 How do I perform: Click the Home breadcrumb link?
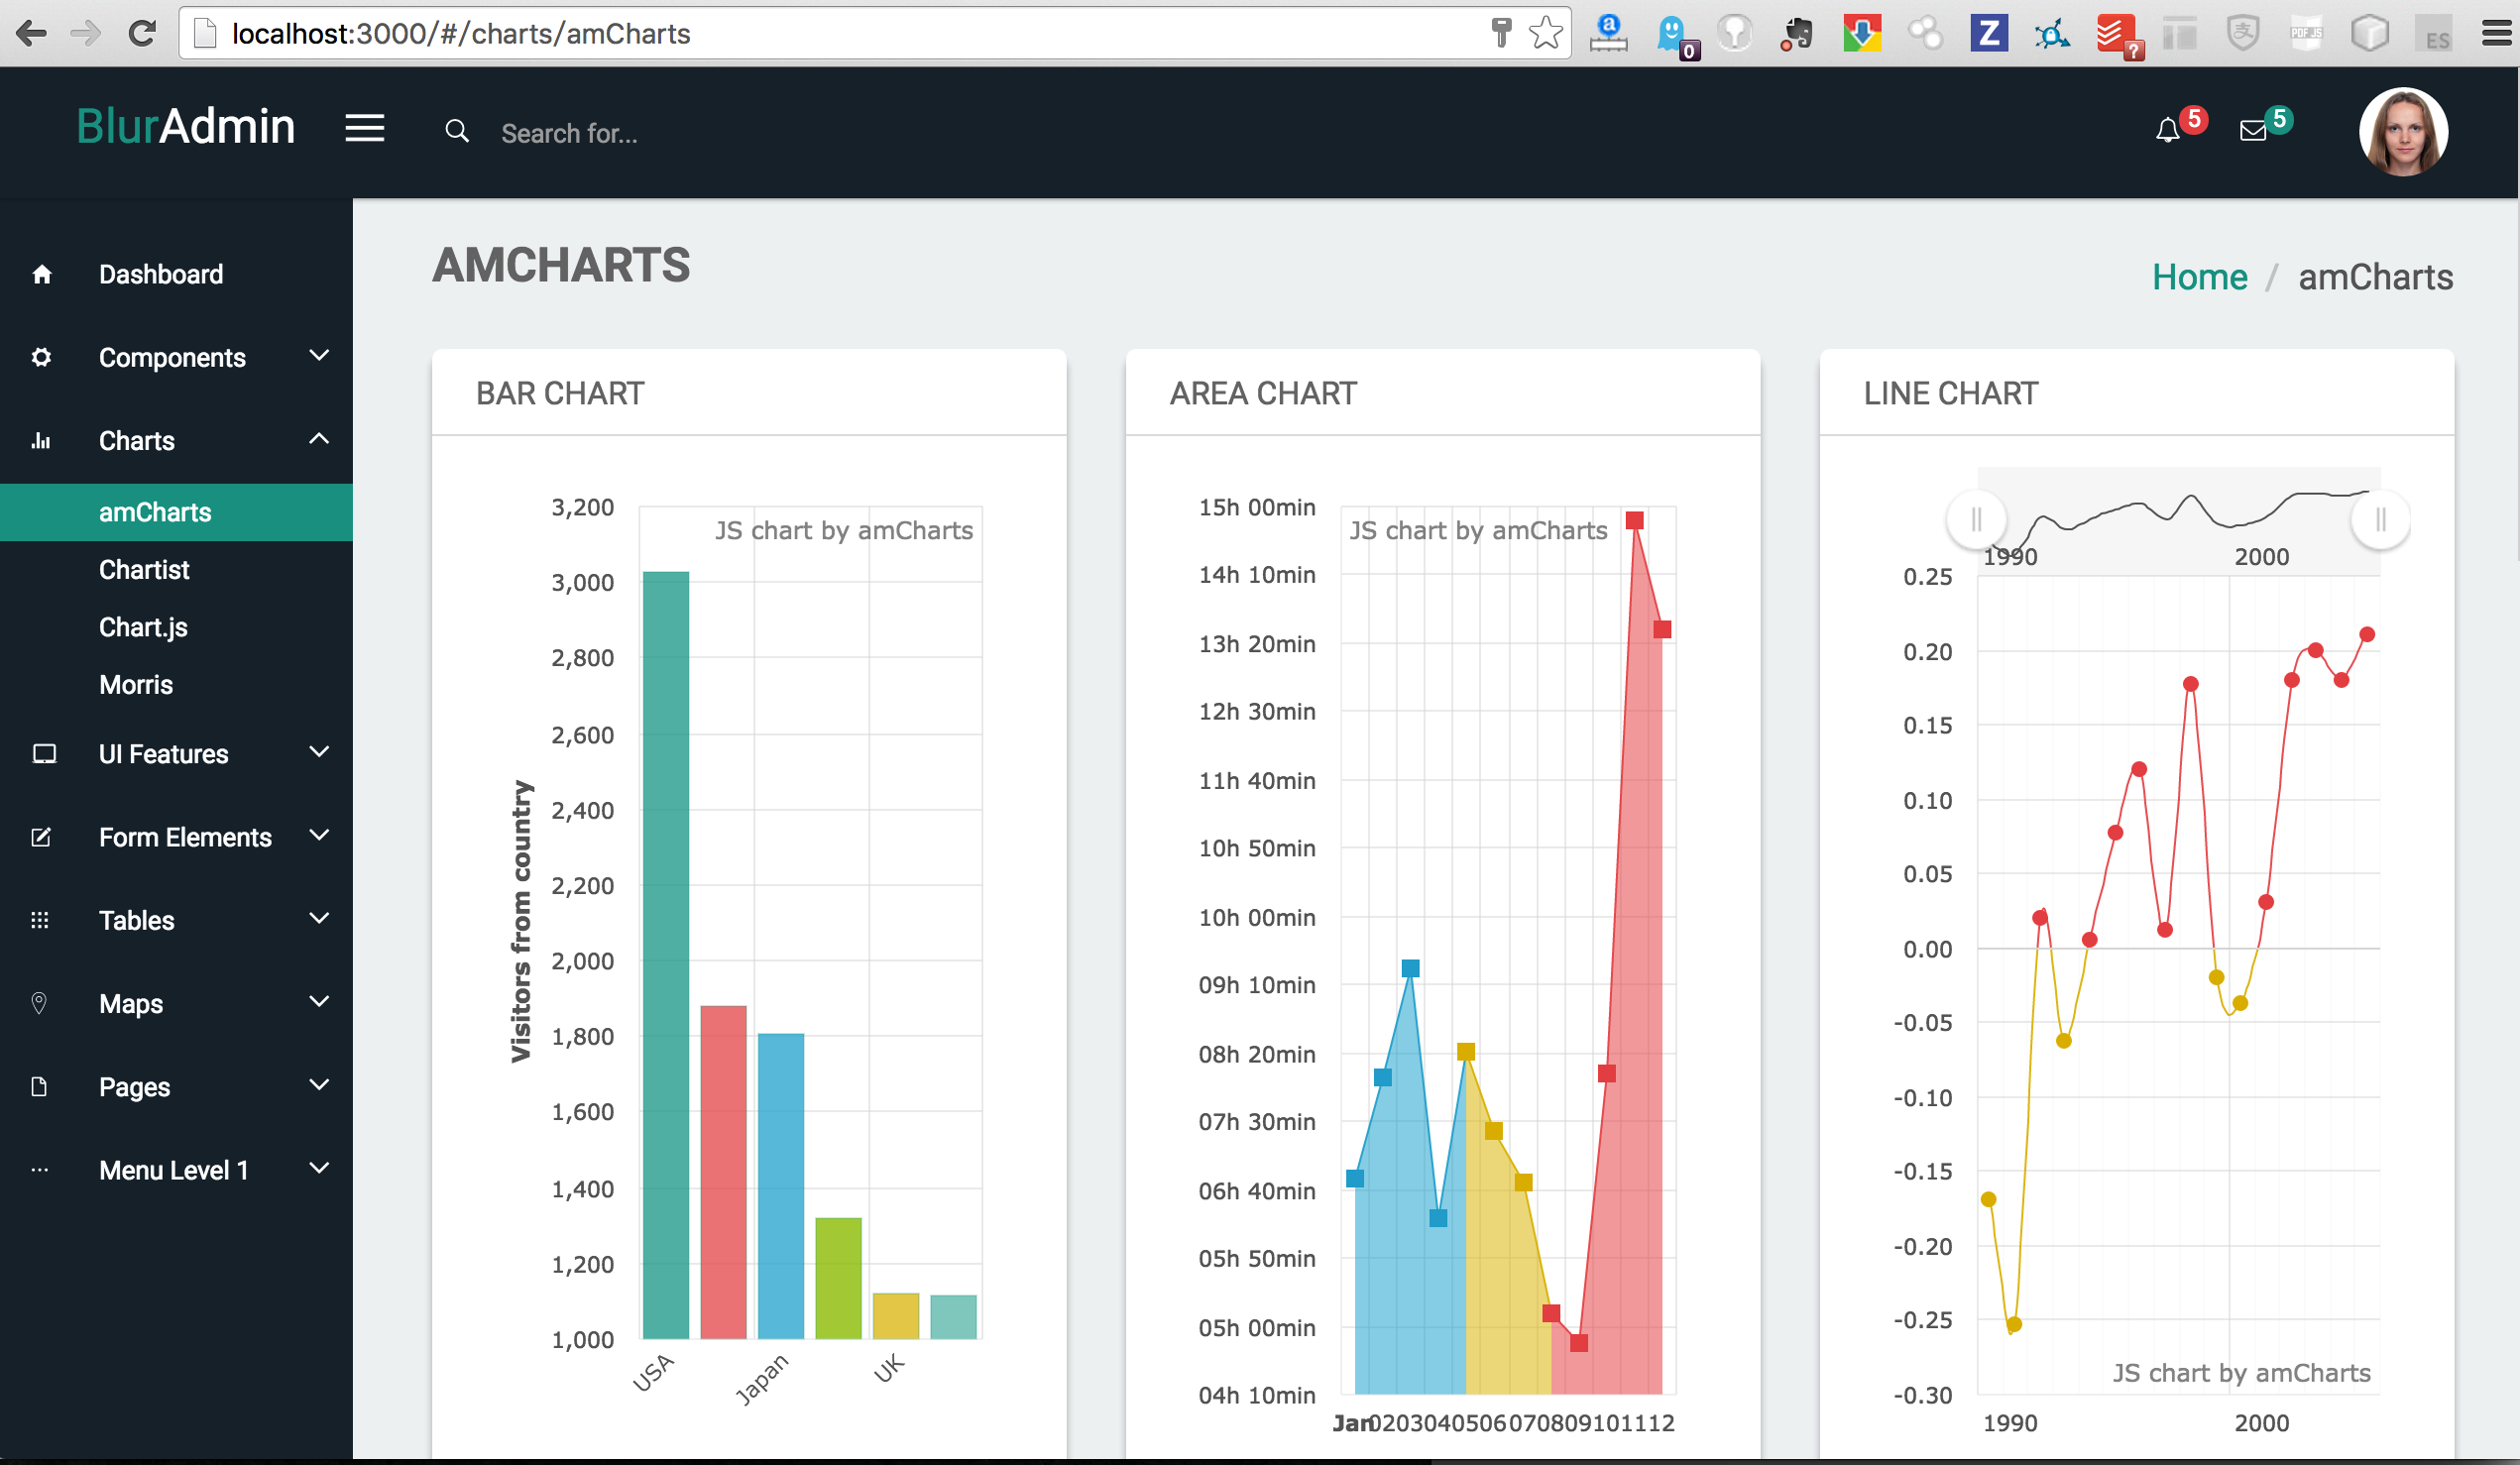tap(2199, 277)
